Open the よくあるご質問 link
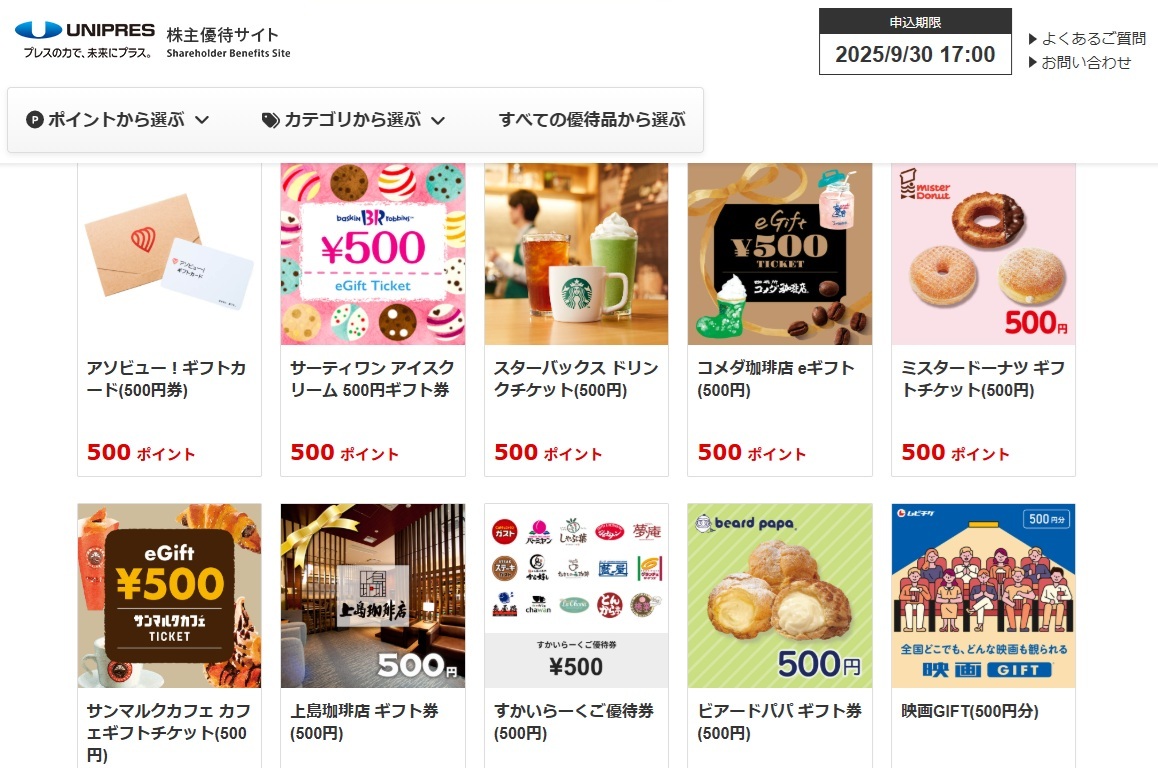 (x=1094, y=38)
